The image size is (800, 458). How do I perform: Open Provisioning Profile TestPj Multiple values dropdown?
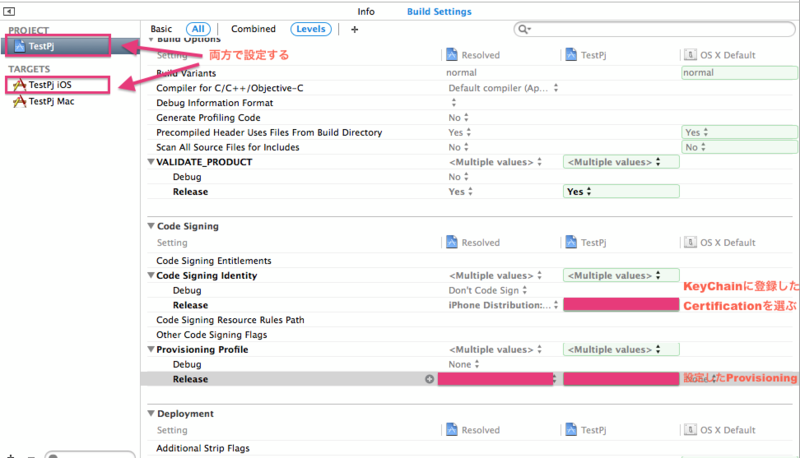pos(621,349)
